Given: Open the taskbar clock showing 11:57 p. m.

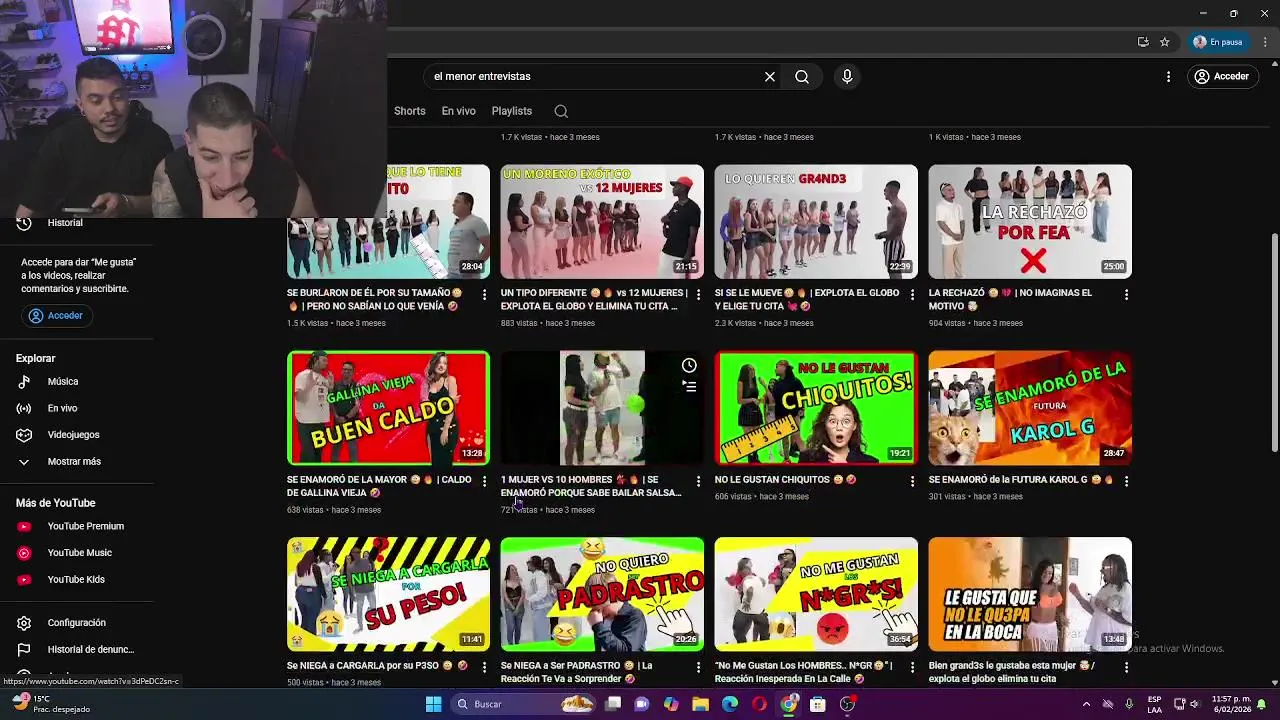Looking at the screenshot, I should coord(1234,704).
